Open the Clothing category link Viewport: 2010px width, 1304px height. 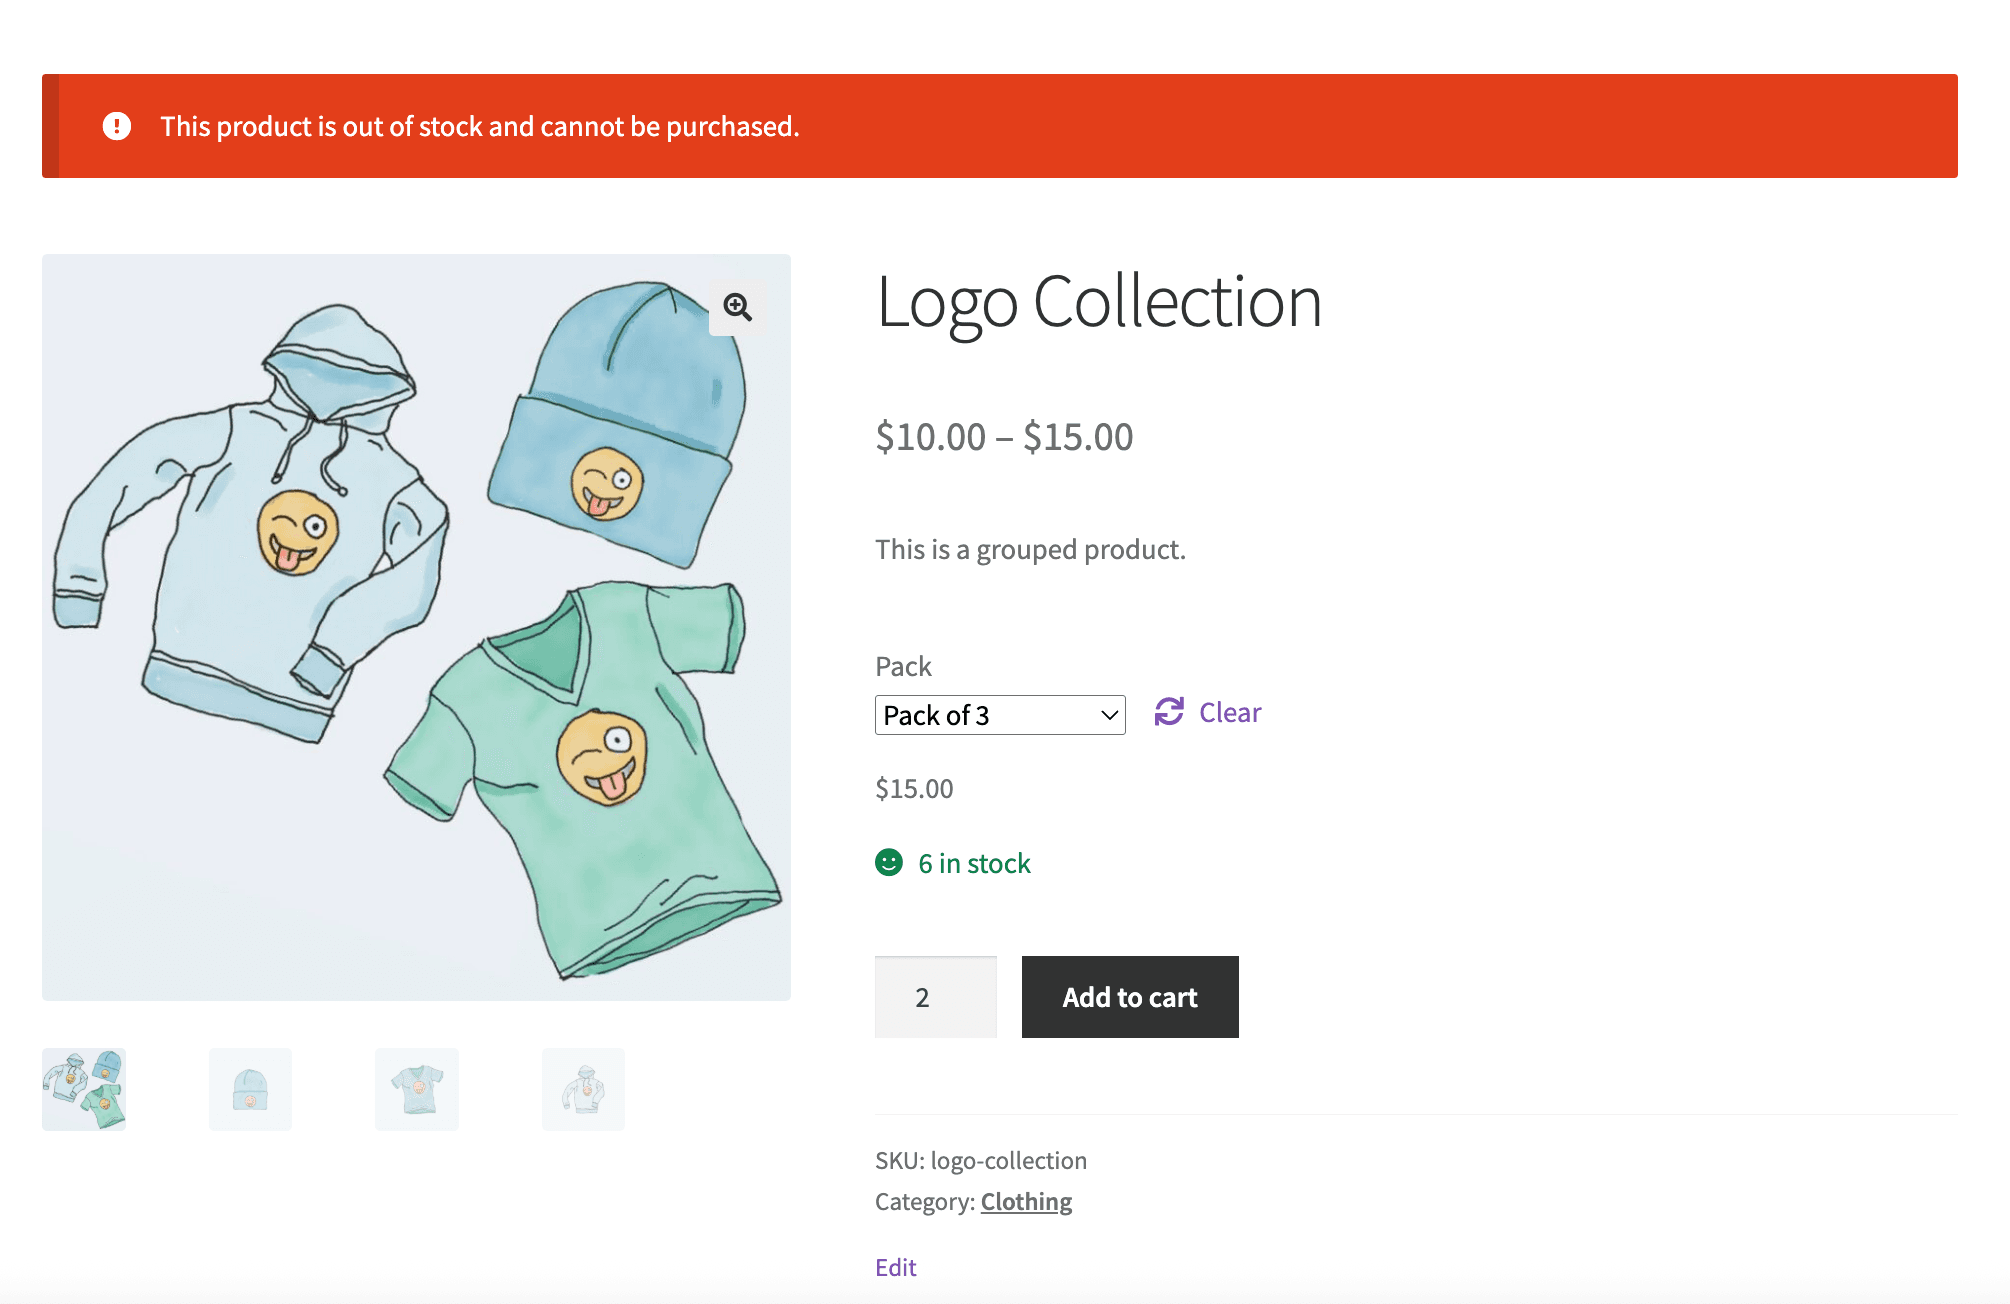(1026, 1201)
